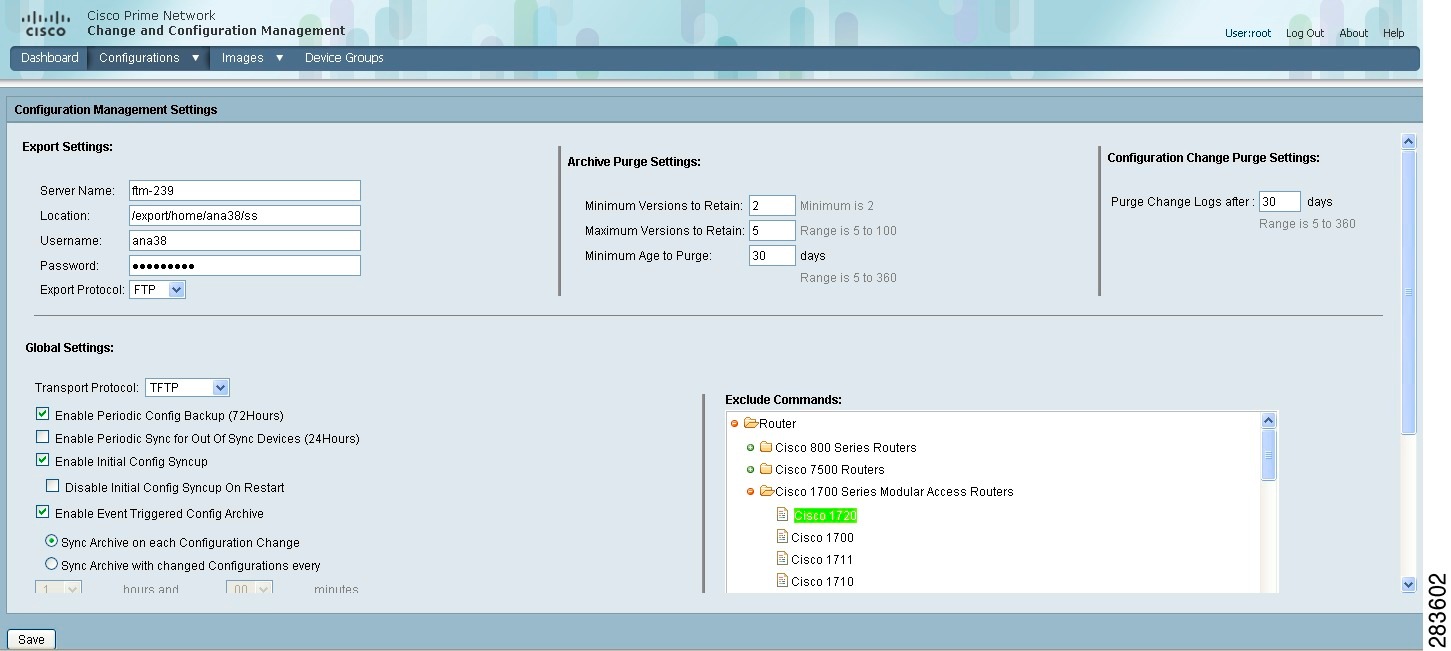
Task: Click the main panel scroll down arrow
Action: tap(1409, 585)
